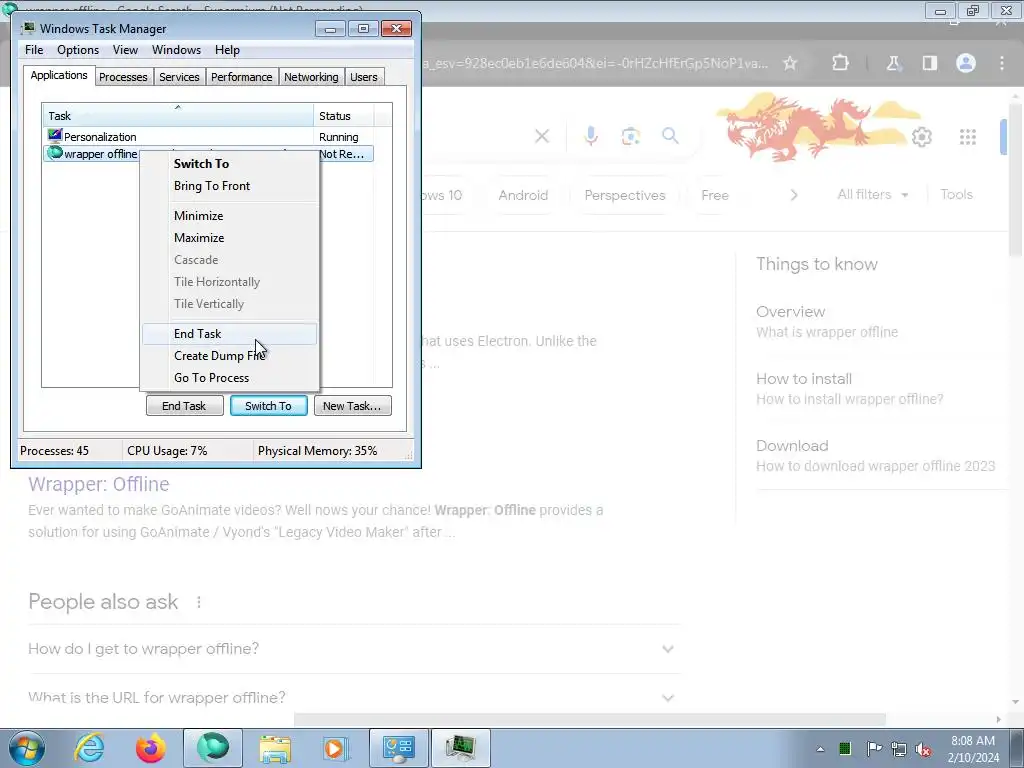
Task: Choose Go To Process menu entry
Action: point(229,378)
